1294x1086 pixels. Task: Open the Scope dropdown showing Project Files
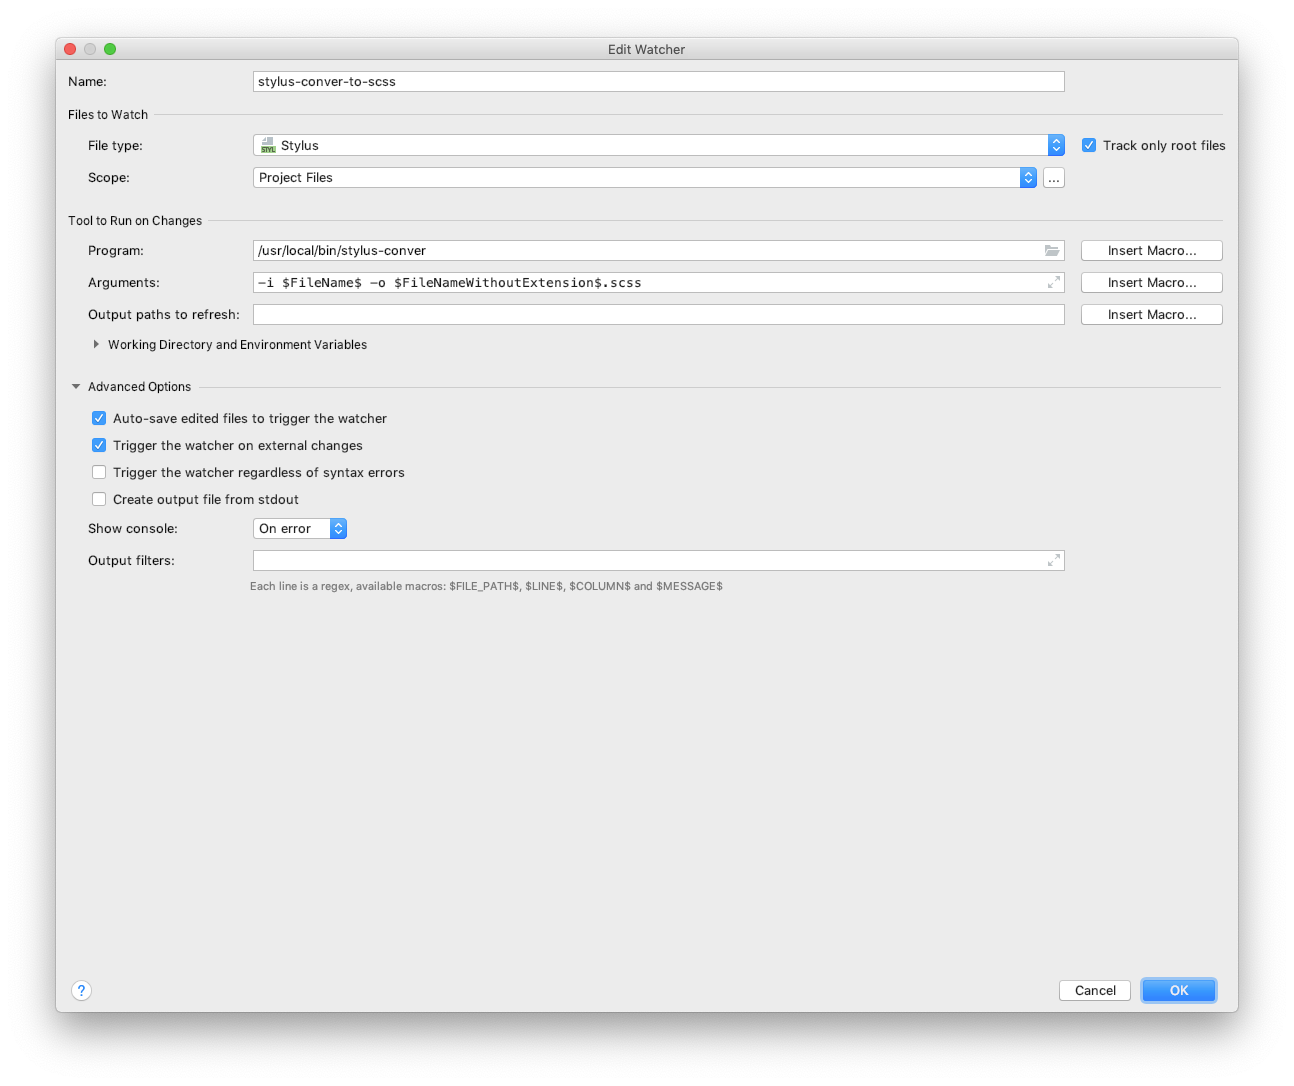(645, 178)
